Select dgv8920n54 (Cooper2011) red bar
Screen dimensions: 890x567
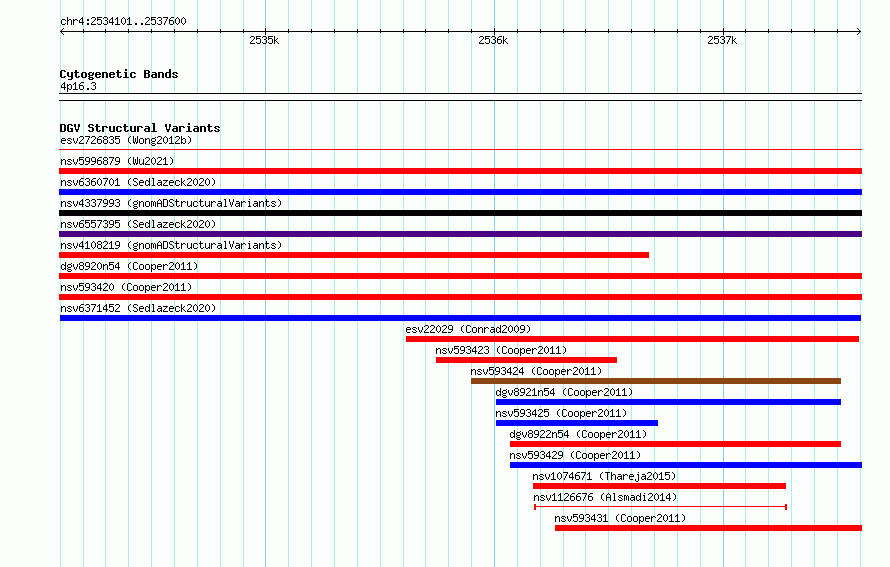pos(460,276)
